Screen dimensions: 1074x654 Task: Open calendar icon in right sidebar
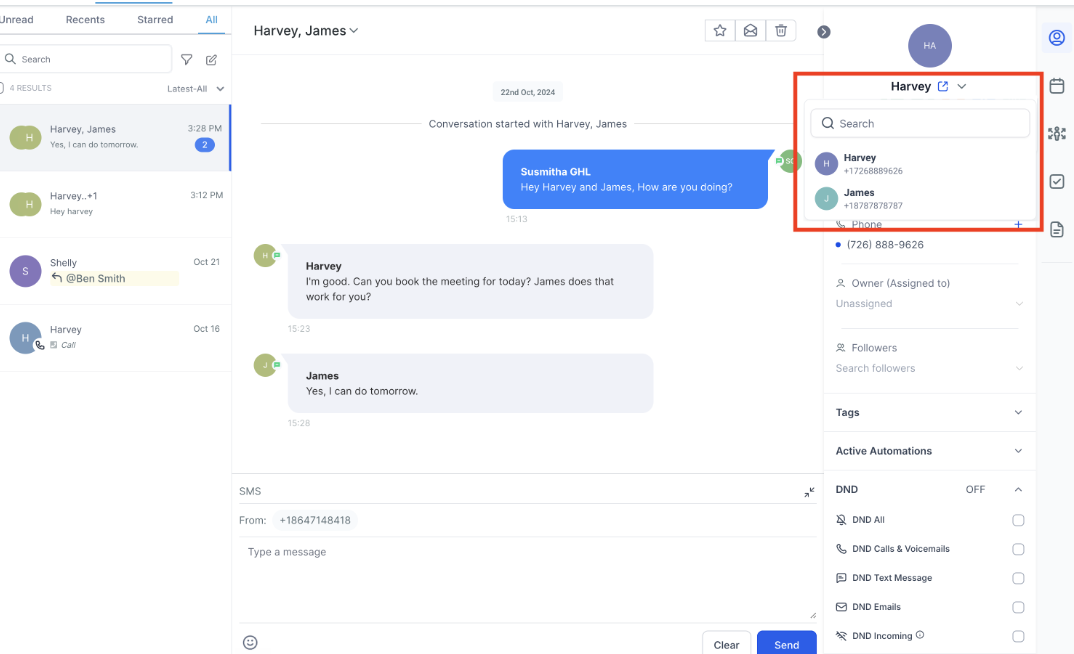pyautogui.click(x=1056, y=86)
